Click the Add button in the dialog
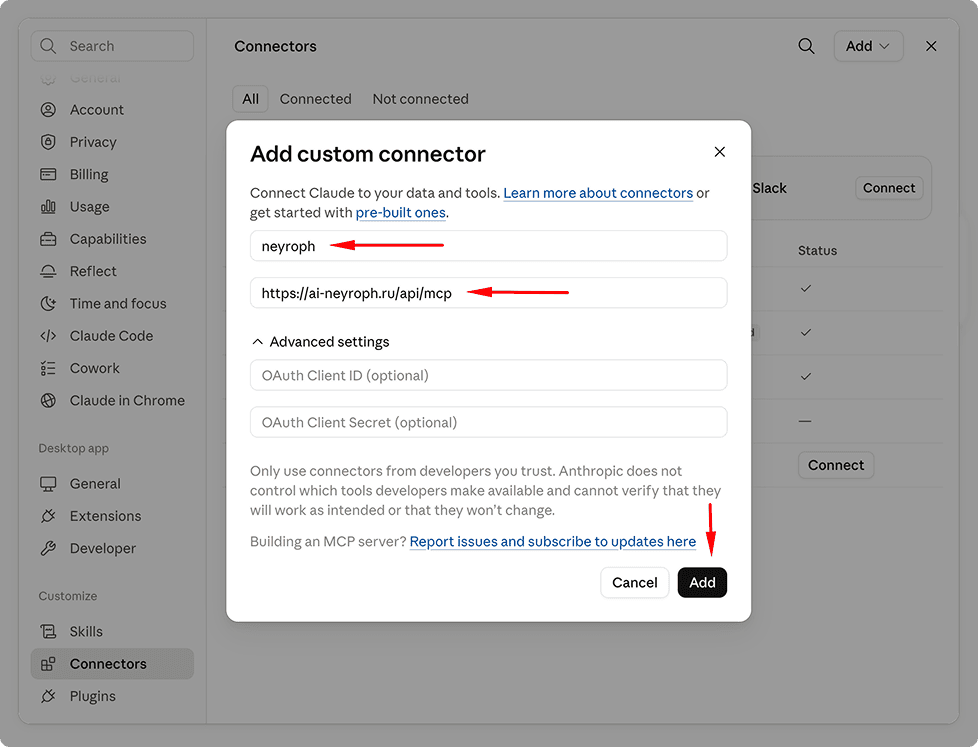This screenshot has height=747, width=978. click(702, 582)
